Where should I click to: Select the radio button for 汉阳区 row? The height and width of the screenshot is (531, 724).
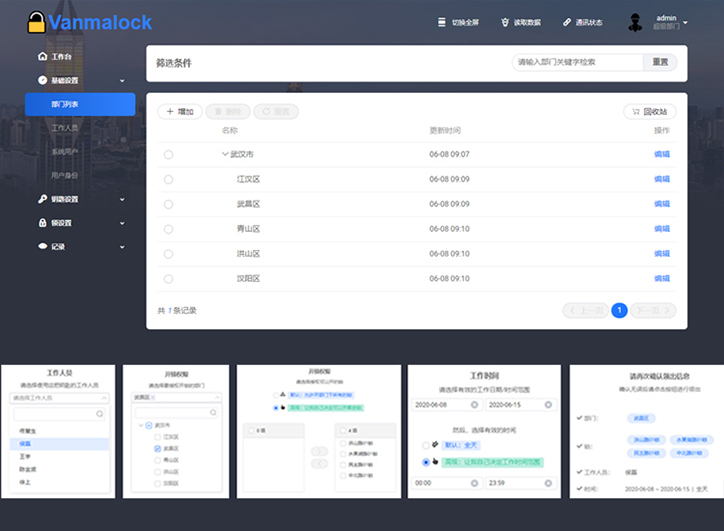click(168, 279)
